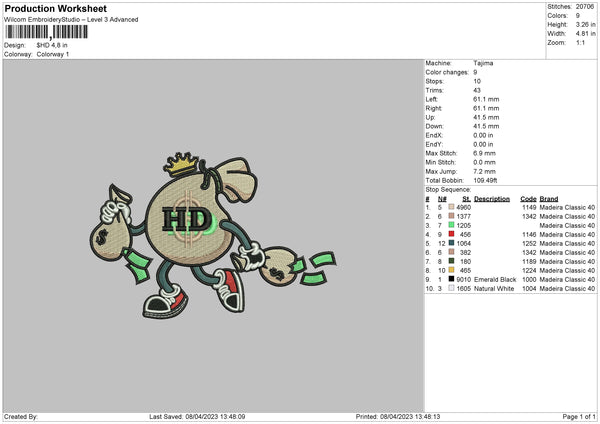Screen dimensions: 600x424
Task: Select the green swatch in the 1205 row
Action: pos(452,225)
